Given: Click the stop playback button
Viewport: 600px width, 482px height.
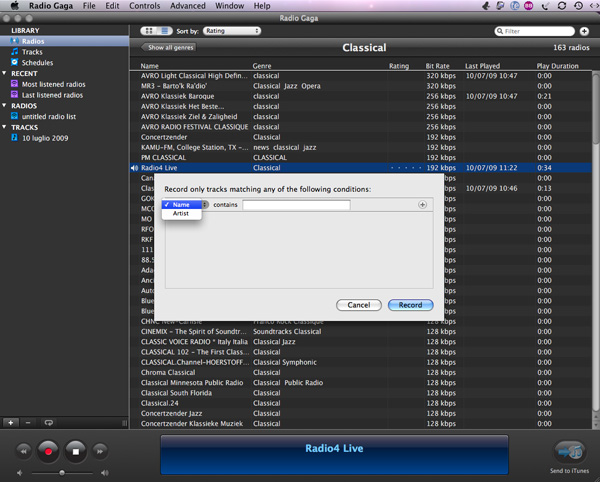Looking at the screenshot, I should coord(76,451).
